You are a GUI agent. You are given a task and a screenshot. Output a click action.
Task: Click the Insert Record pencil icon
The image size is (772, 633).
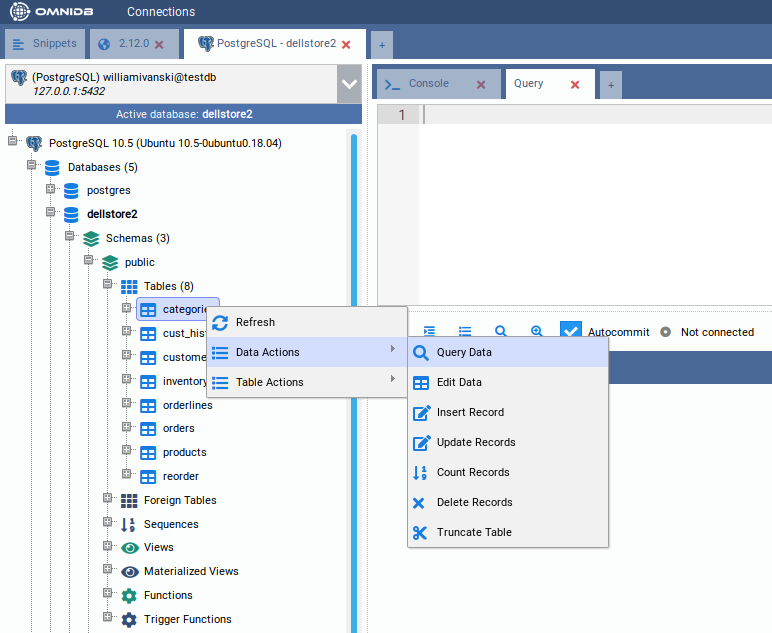(x=421, y=413)
